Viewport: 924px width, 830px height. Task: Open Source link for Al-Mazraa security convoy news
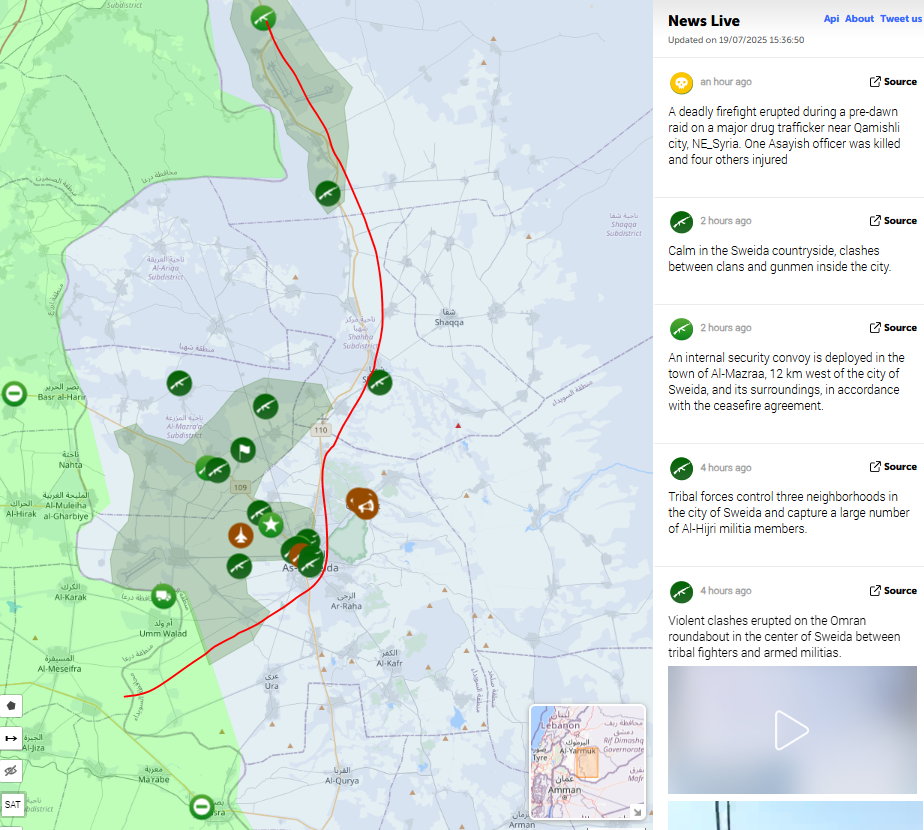(893, 327)
